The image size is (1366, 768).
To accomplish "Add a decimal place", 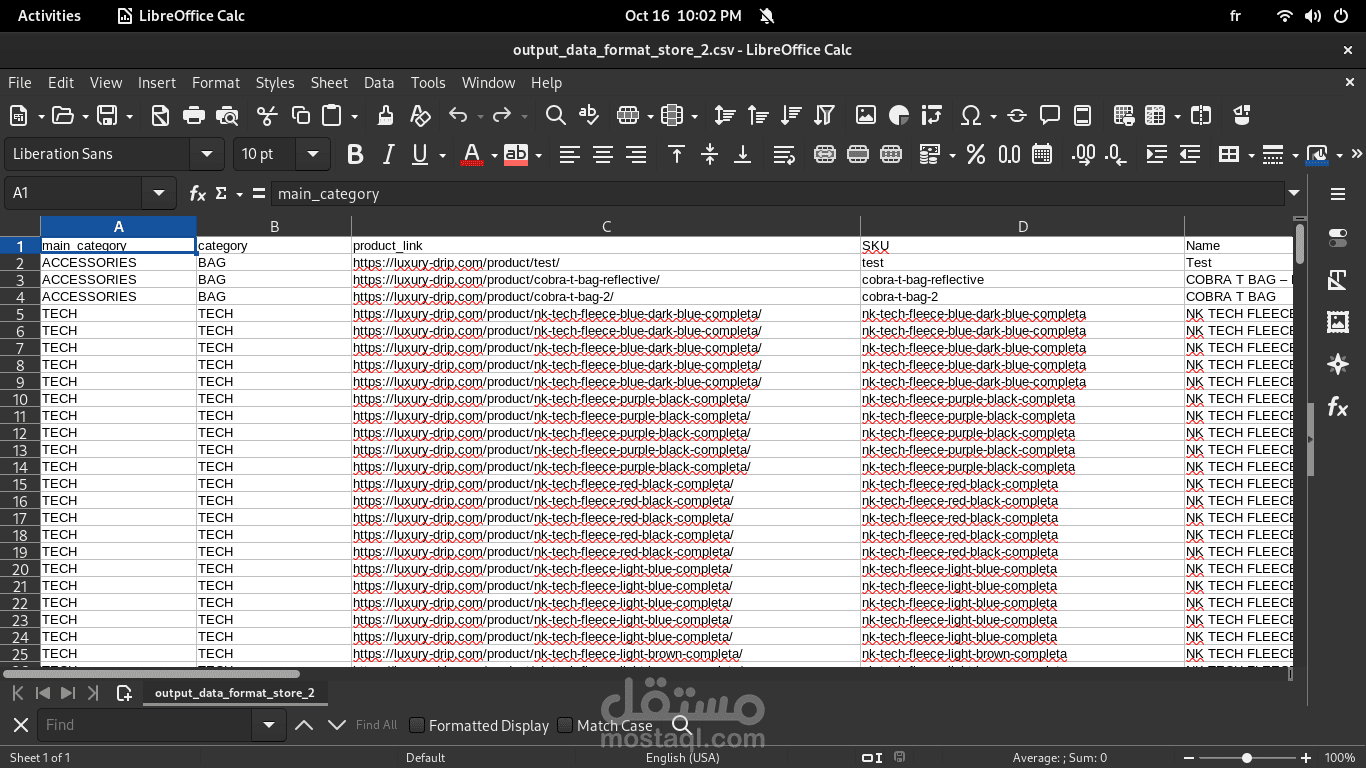I will tap(1083, 154).
